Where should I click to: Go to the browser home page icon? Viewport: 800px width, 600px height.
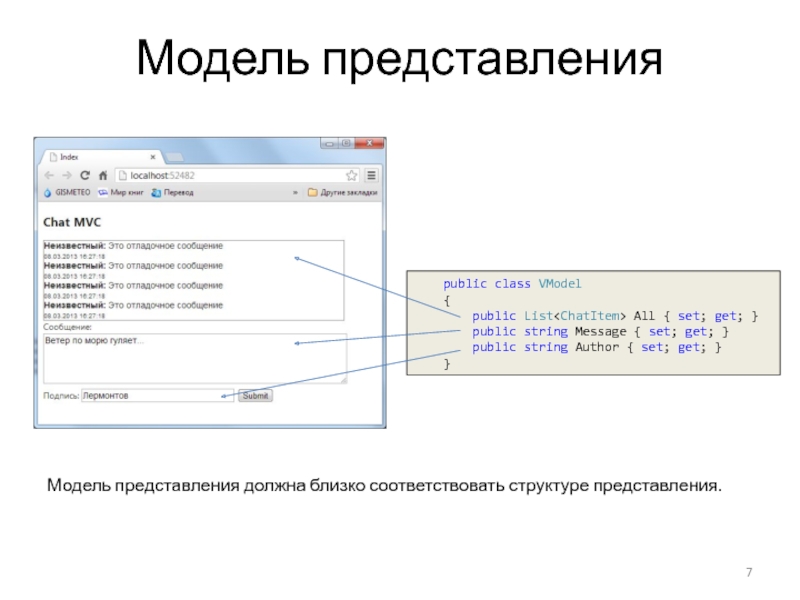coord(102,175)
